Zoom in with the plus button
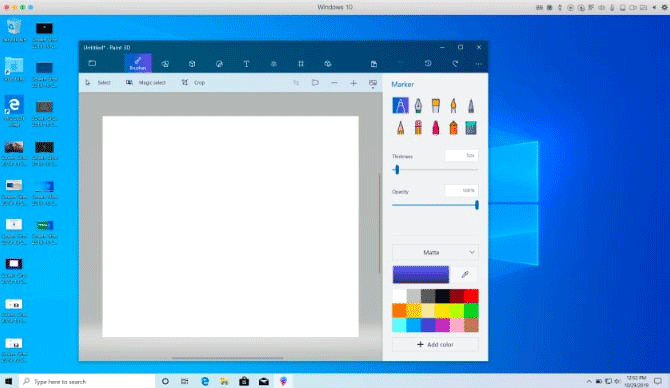The image size is (670, 388). click(353, 83)
